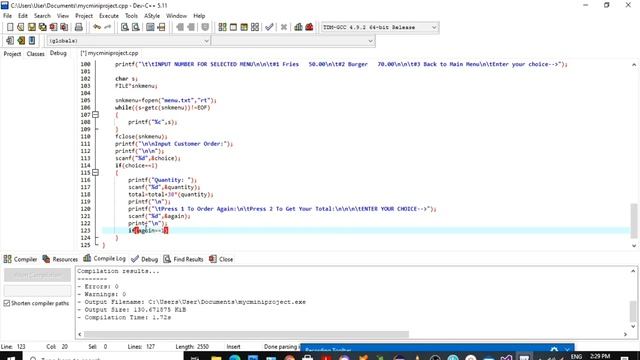640x360 pixels.
Task: Open the (globals) scope dropdown
Action: point(206,41)
